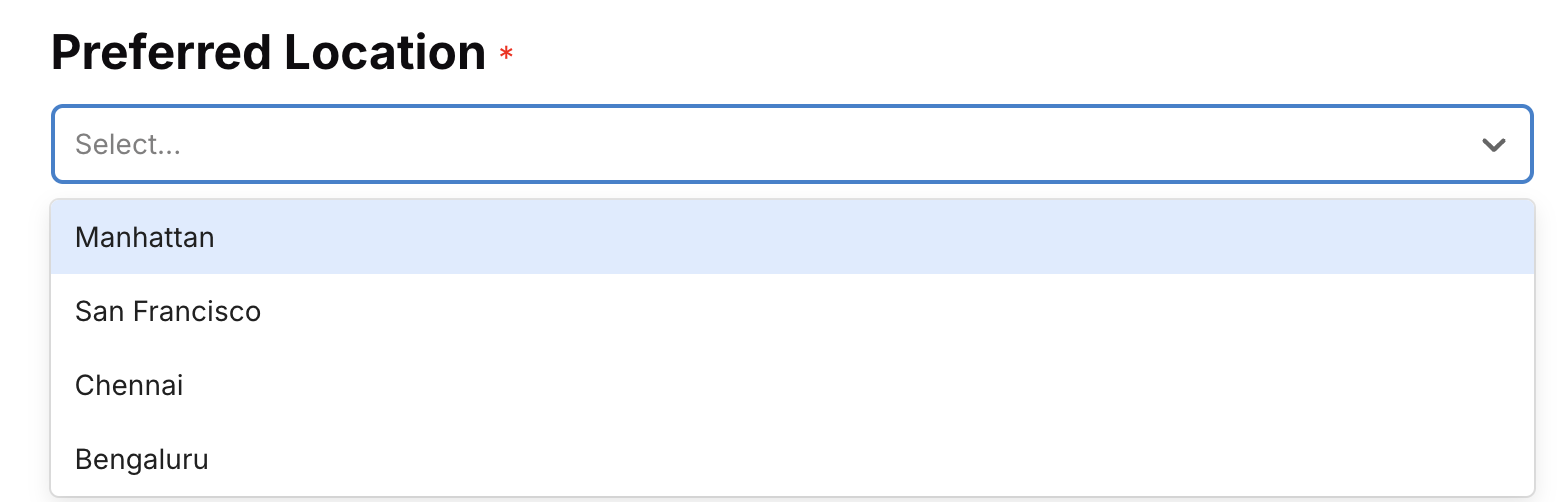
Task: Close the location menu via down-arrow icon
Action: click(1493, 145)
